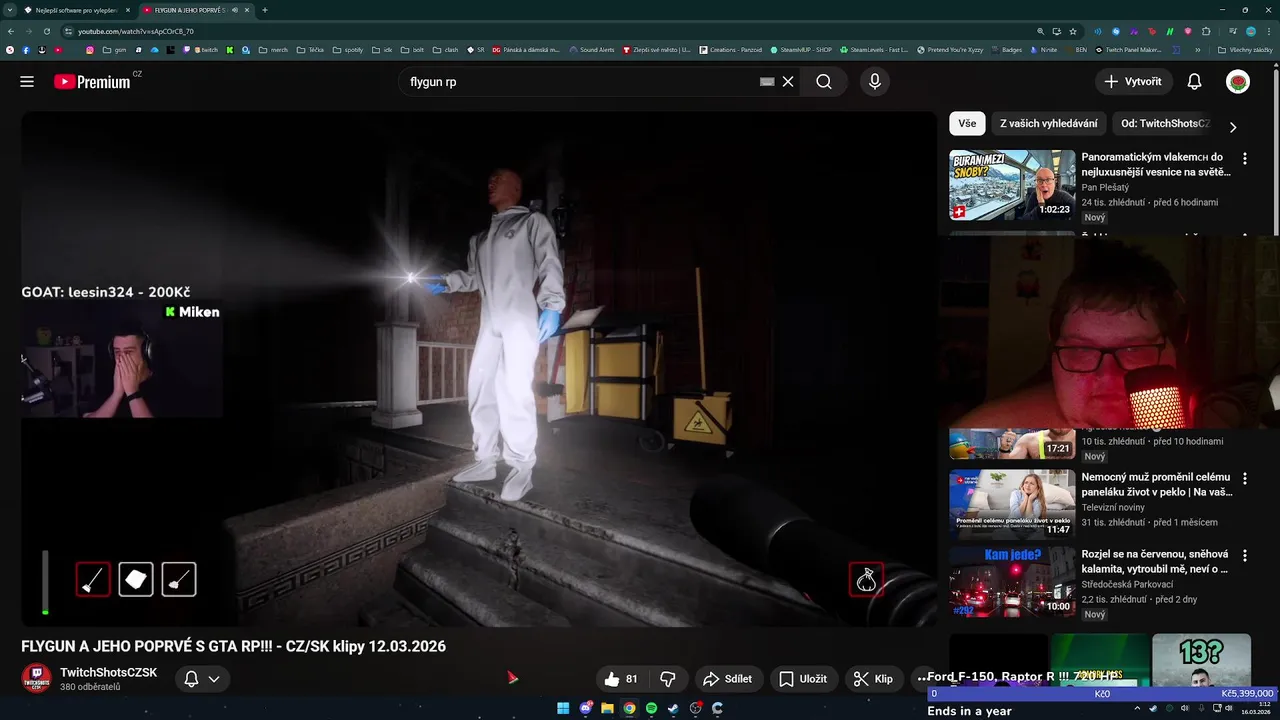
Task: Open the on-screen keyboard icon in search box
Action: pyautogui.click(x=767, y=82)
